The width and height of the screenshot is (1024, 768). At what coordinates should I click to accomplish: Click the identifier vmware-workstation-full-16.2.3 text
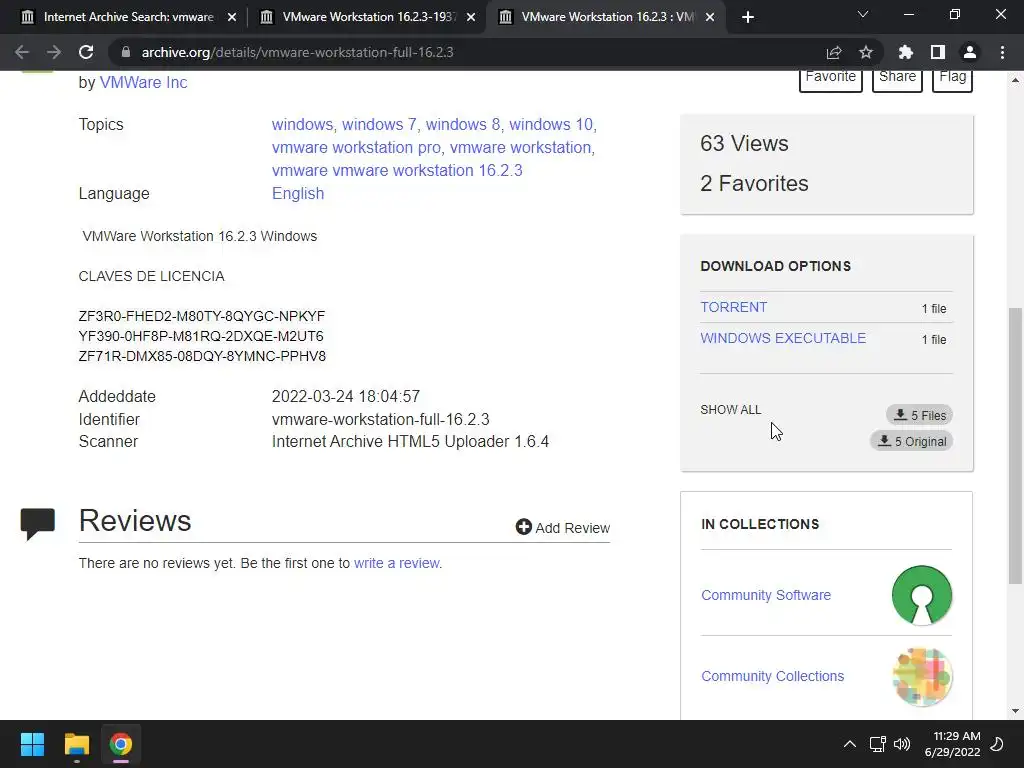click(x=381, y=419)
